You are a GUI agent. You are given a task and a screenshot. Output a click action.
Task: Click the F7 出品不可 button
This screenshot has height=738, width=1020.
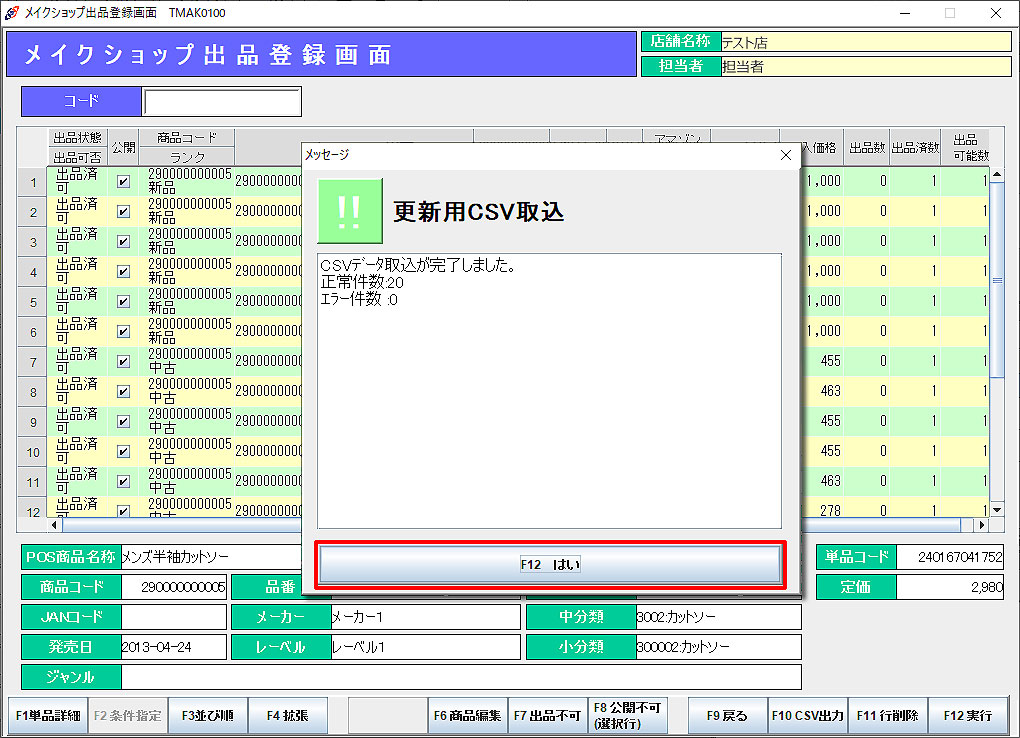click(x=547, y=716)
